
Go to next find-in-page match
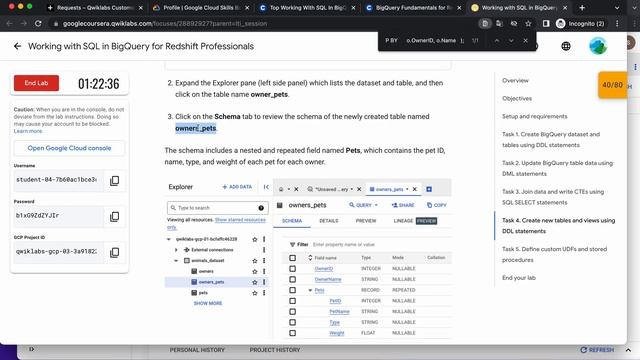(x=511, y=40)
